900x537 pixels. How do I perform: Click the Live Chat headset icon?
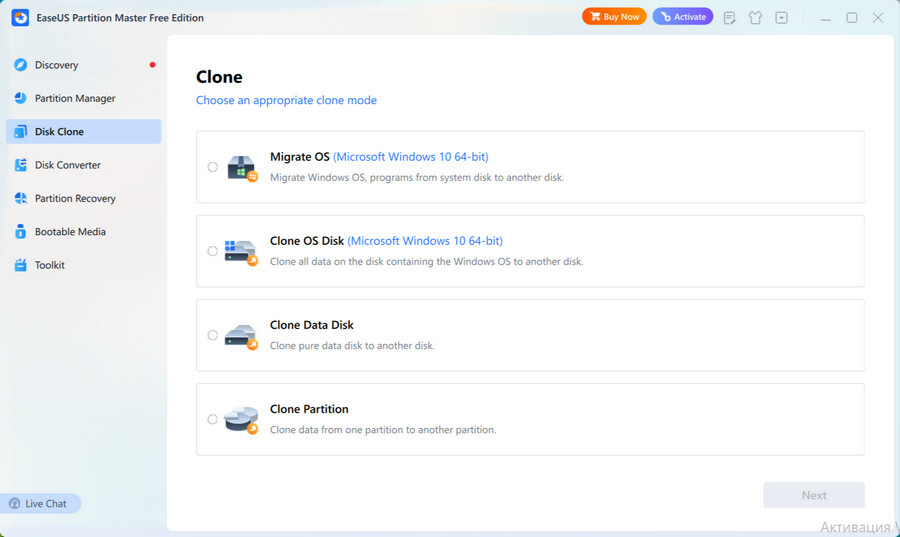[x=14, y=503]
